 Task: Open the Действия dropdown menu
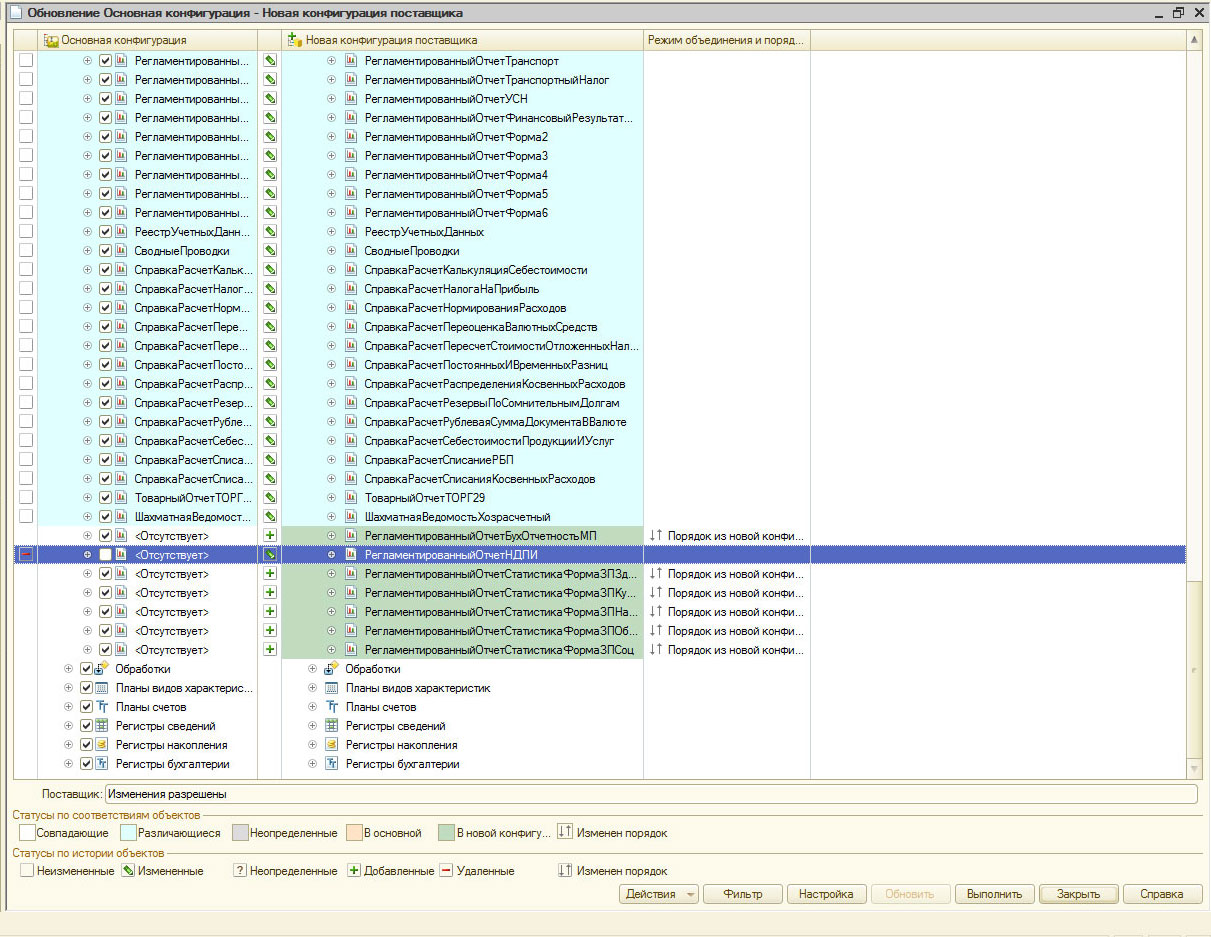point(658,894)
